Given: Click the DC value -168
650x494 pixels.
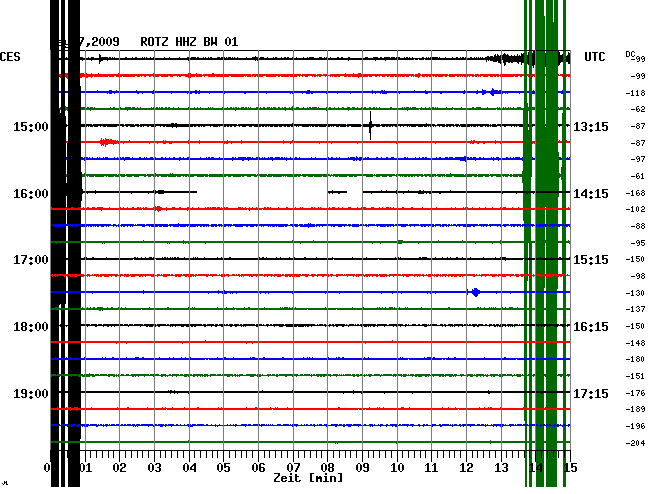Looking at the screenshot, I should tap(635, 193).
